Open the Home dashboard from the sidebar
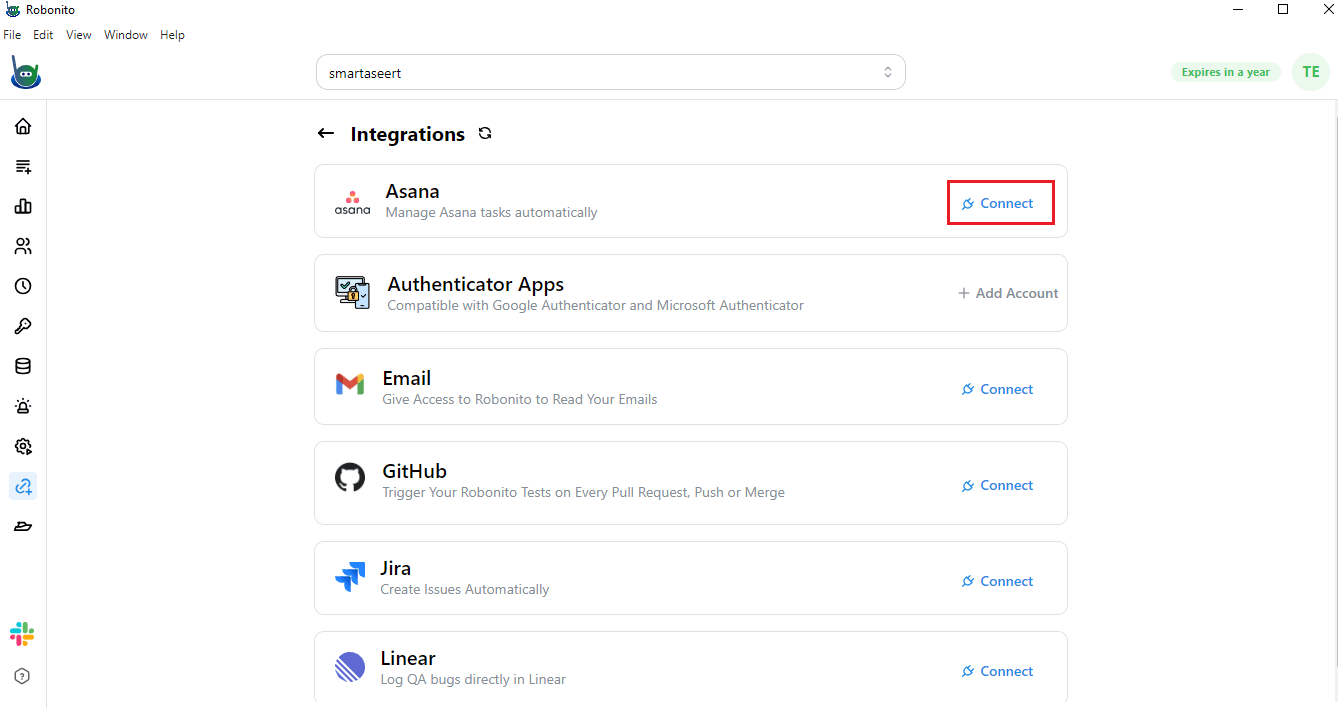The height and width of the screenshot is (708, 1338). point(22,126)
